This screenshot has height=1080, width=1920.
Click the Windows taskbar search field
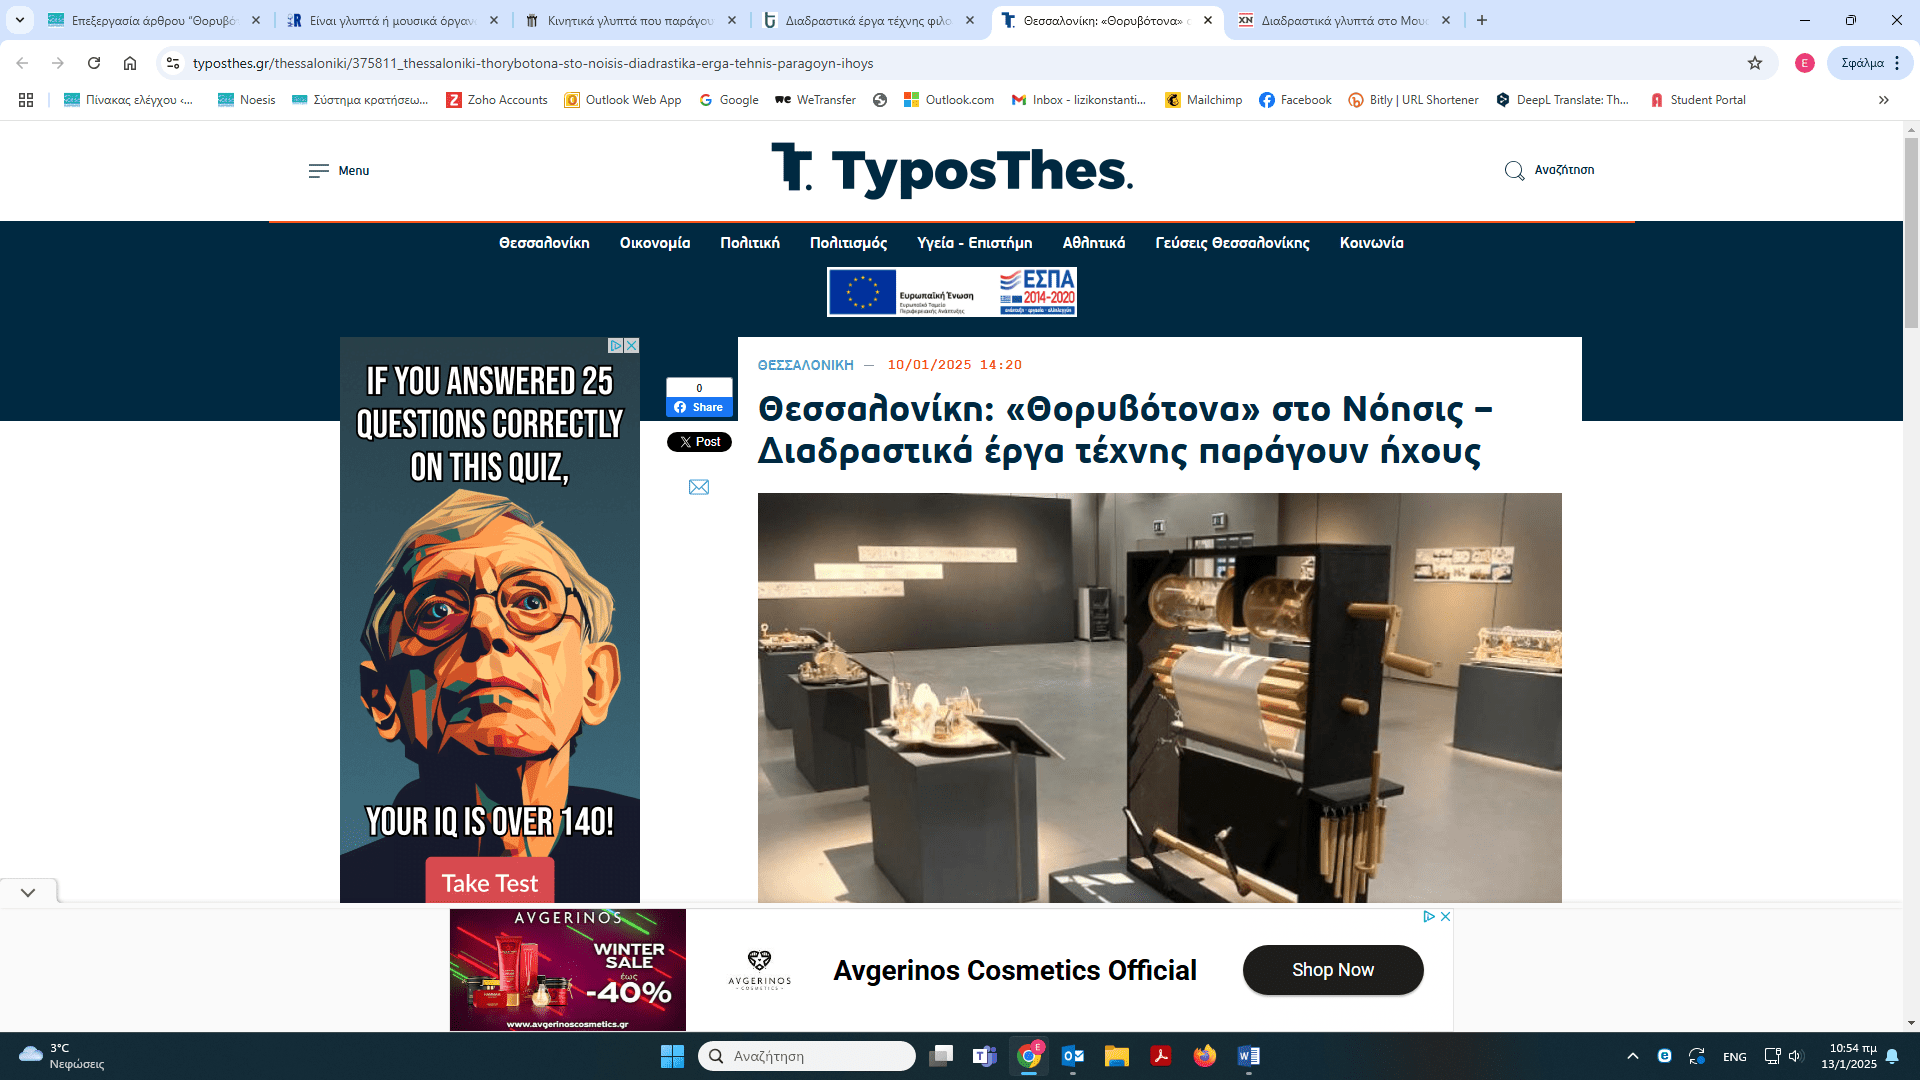[806, 1056]
